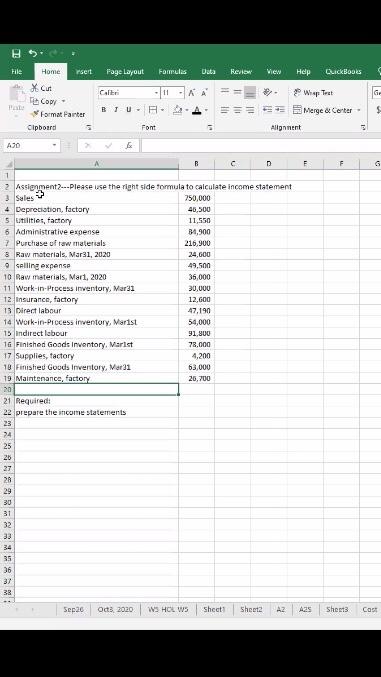Toggle underline formatting

[x=128, y=110]
